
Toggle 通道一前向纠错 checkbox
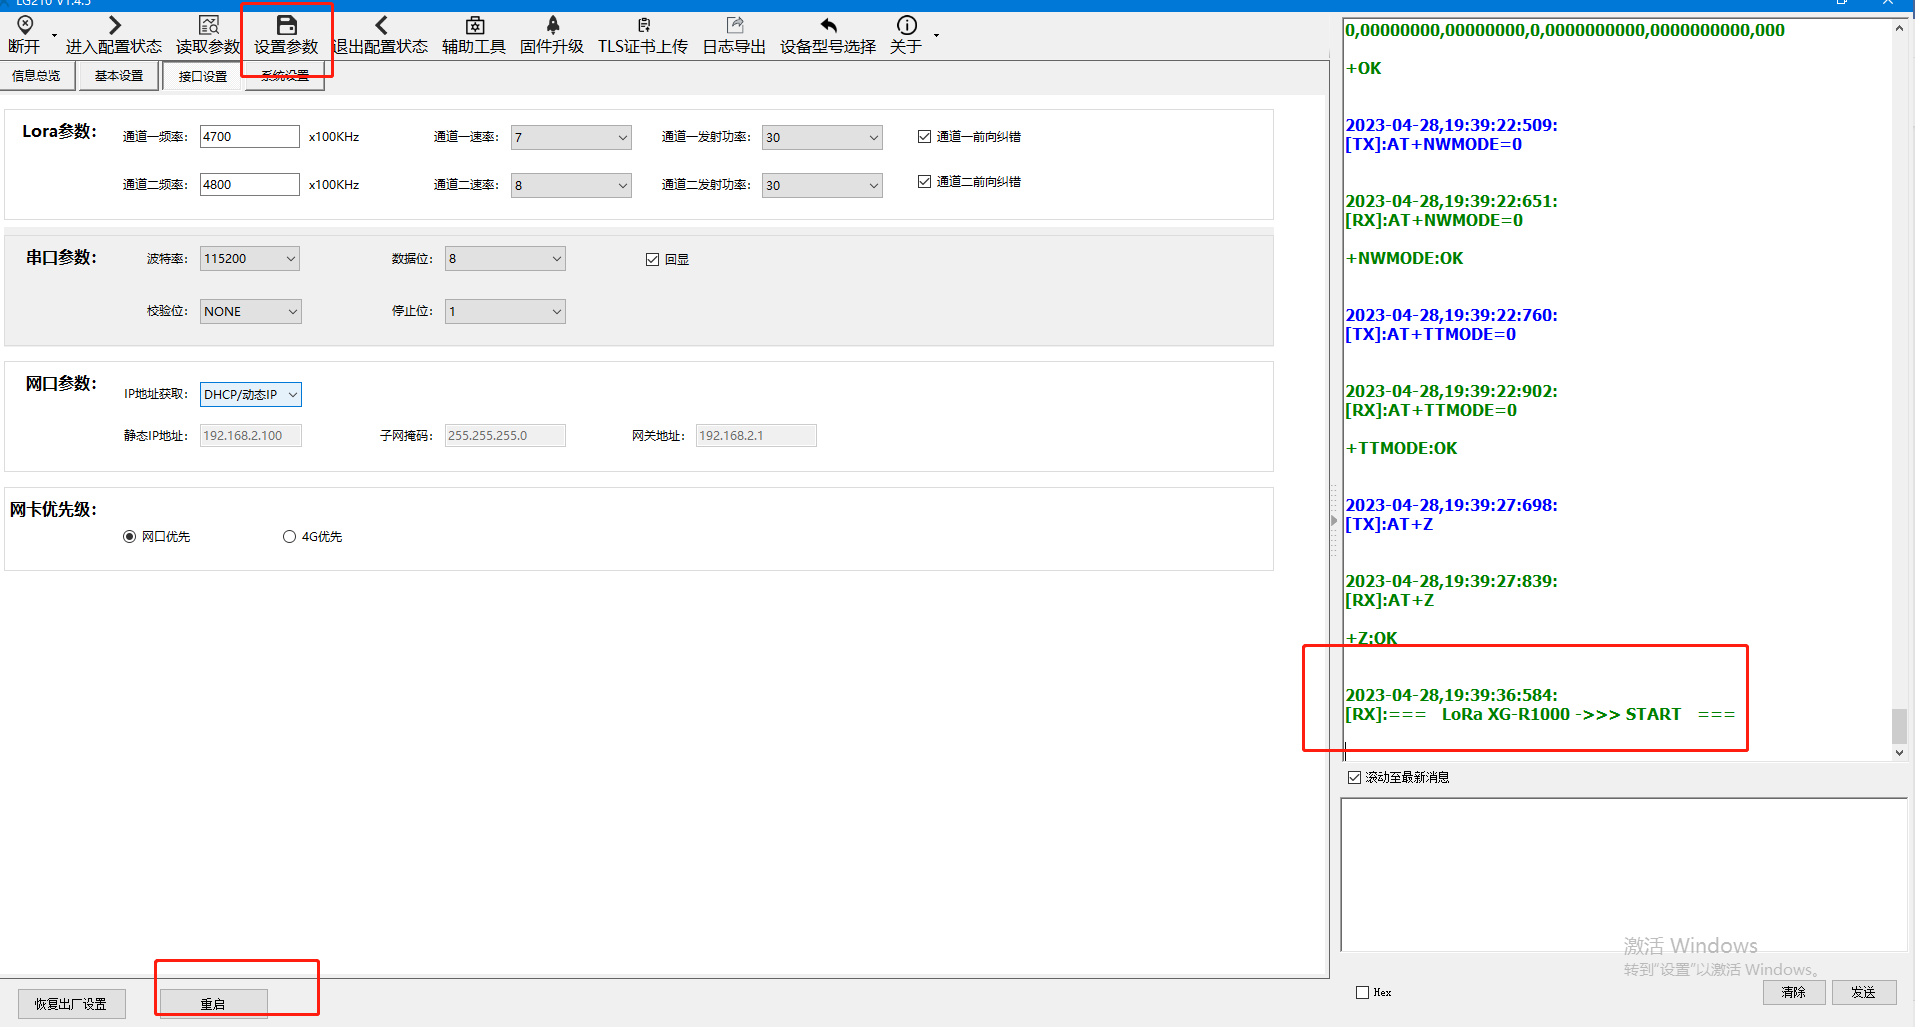point(924,137)
